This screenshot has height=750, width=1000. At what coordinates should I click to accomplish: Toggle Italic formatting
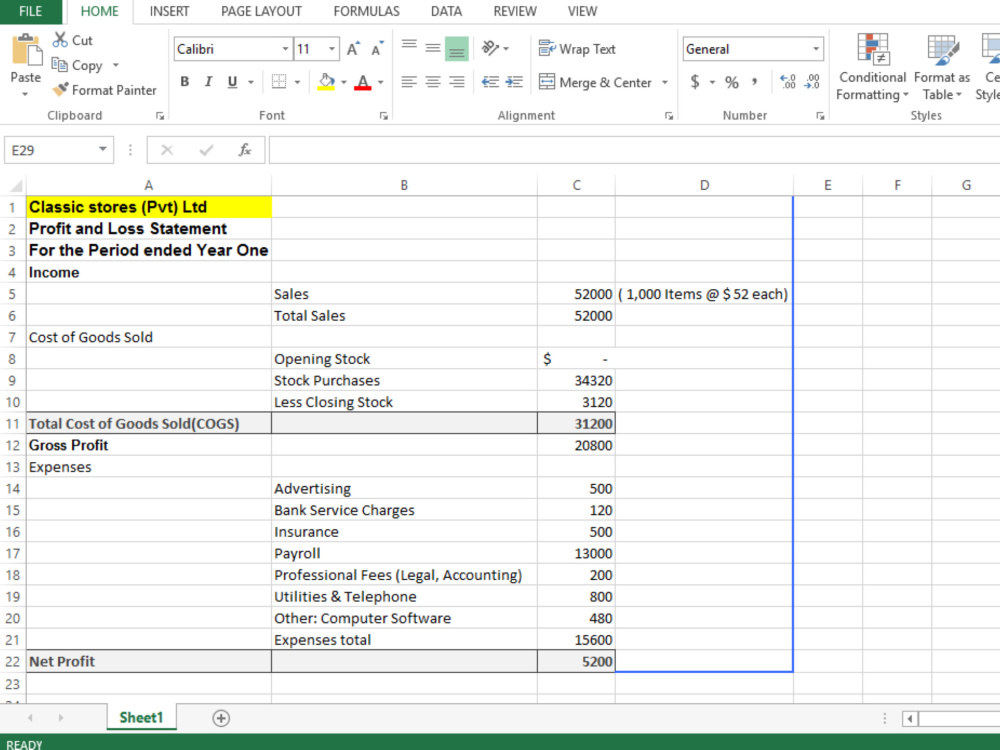[x=208, y=82]
